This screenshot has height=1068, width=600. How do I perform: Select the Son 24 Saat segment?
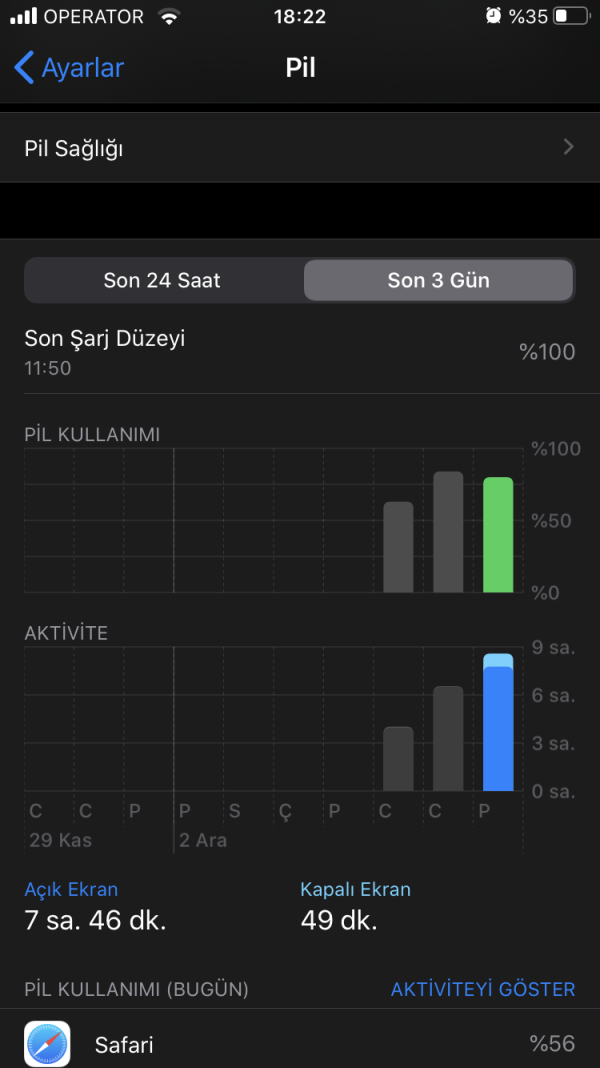[162, 280]
